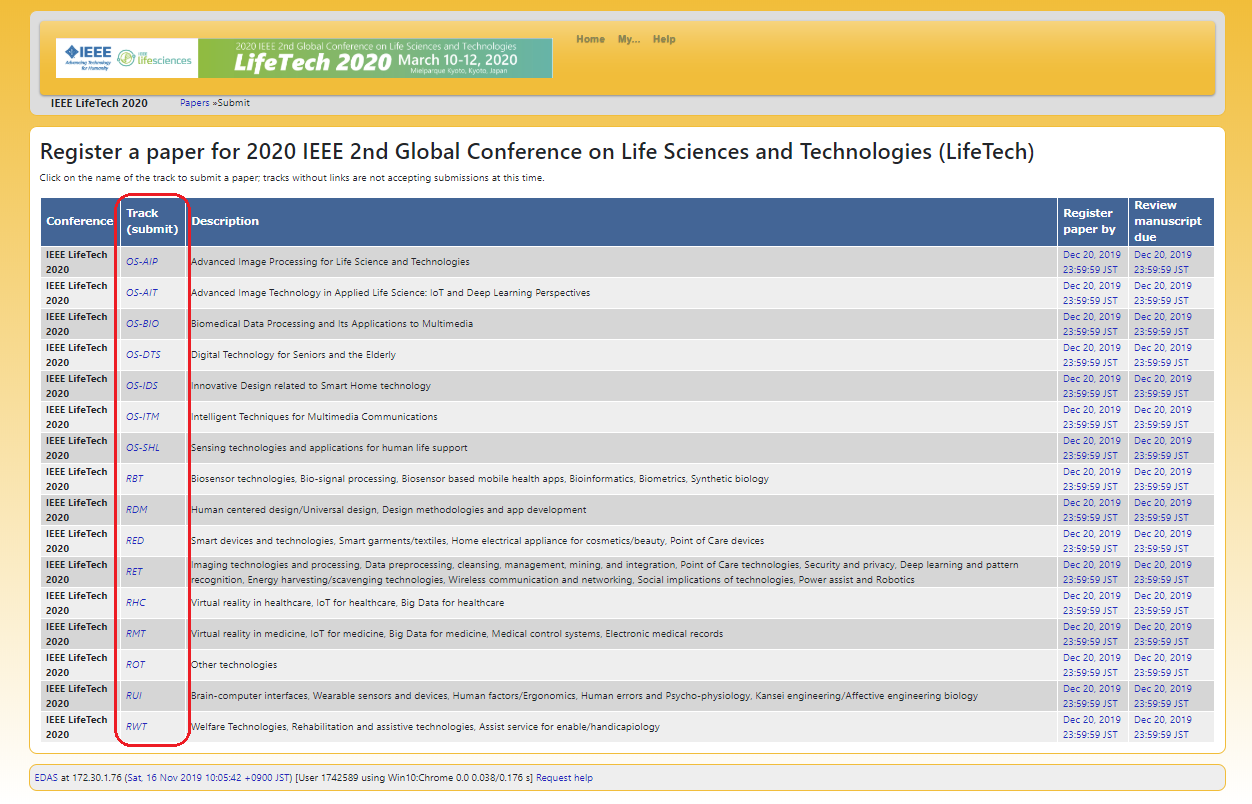The height and width of the screenshot is (804, 1252).
Task: Submit to the ROT track
Action: click(x=135, y=665)
